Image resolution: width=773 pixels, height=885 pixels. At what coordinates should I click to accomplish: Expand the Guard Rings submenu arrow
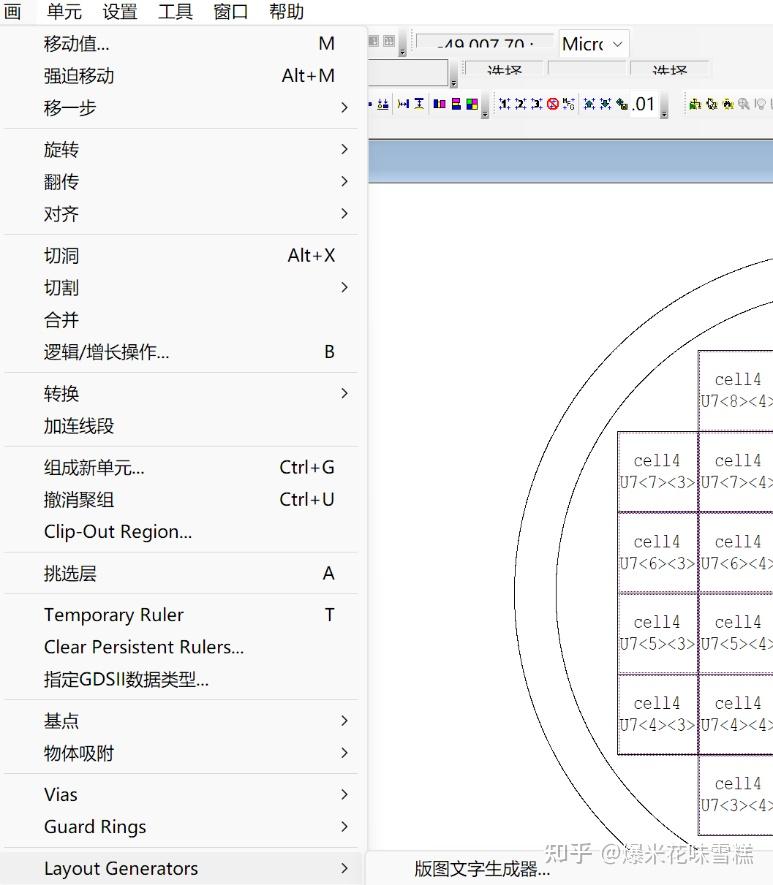pyautogui.click(x=344, y=827)
